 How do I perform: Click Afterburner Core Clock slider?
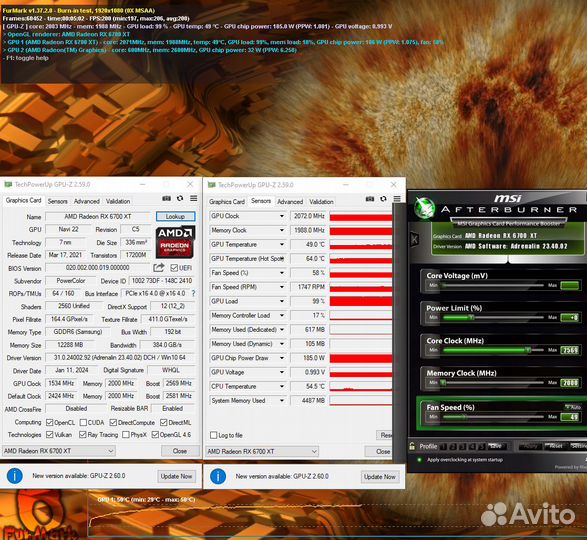[x=493, y=350]
